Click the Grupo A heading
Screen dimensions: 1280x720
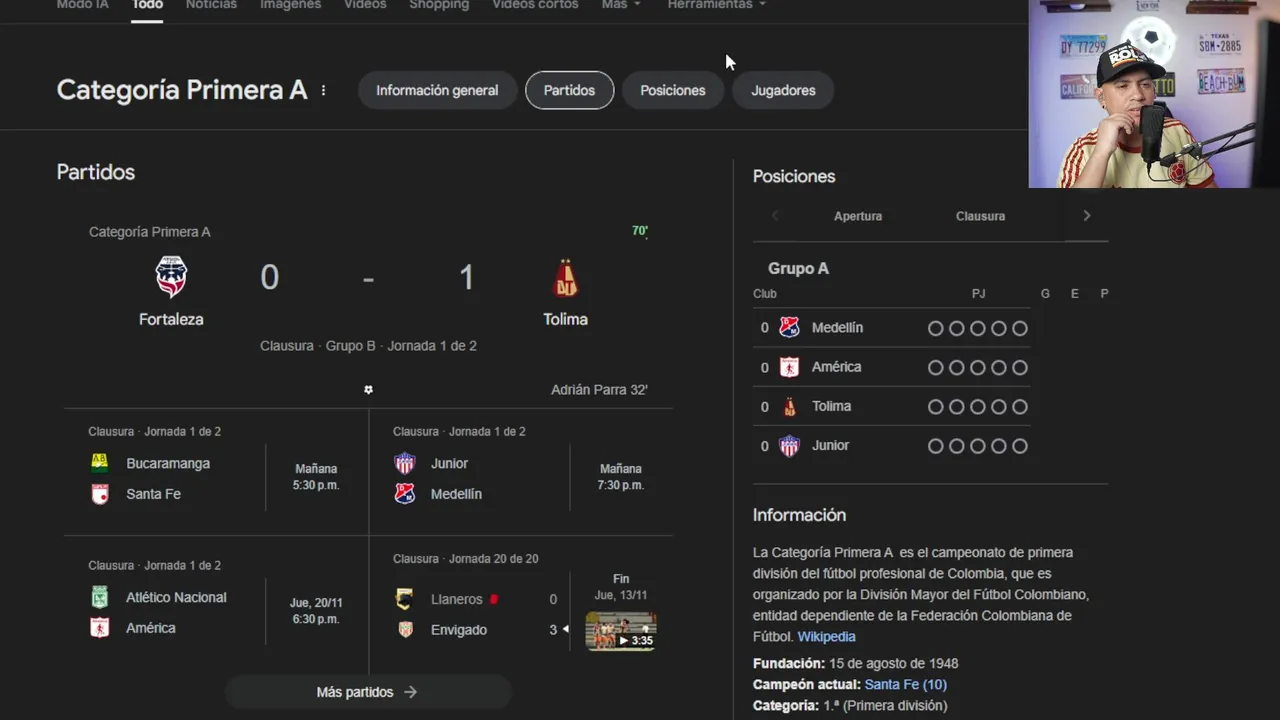pos(798,269)
